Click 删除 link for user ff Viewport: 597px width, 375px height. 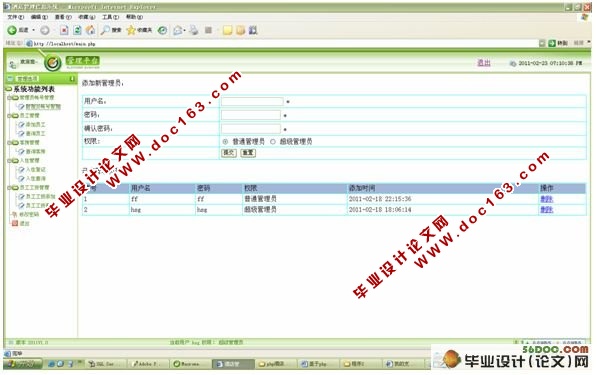click(x=546, y=199)
